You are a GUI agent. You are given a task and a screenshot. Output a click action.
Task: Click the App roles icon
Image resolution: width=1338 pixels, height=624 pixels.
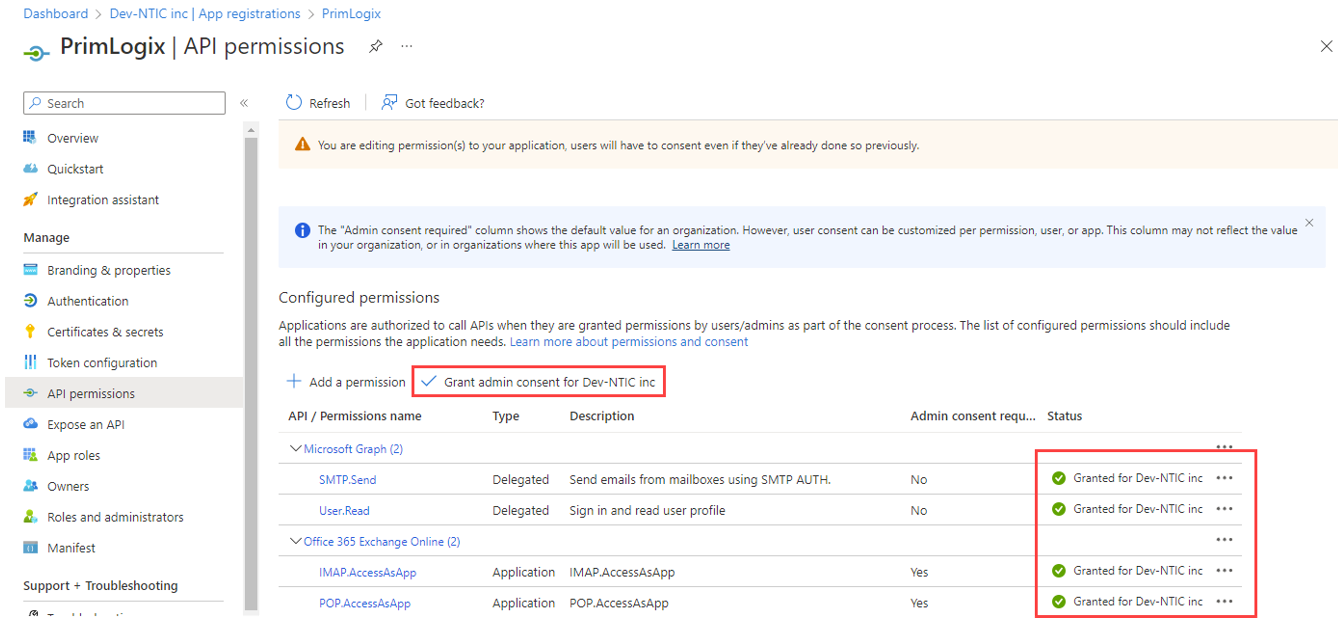(x=30, y=455)
